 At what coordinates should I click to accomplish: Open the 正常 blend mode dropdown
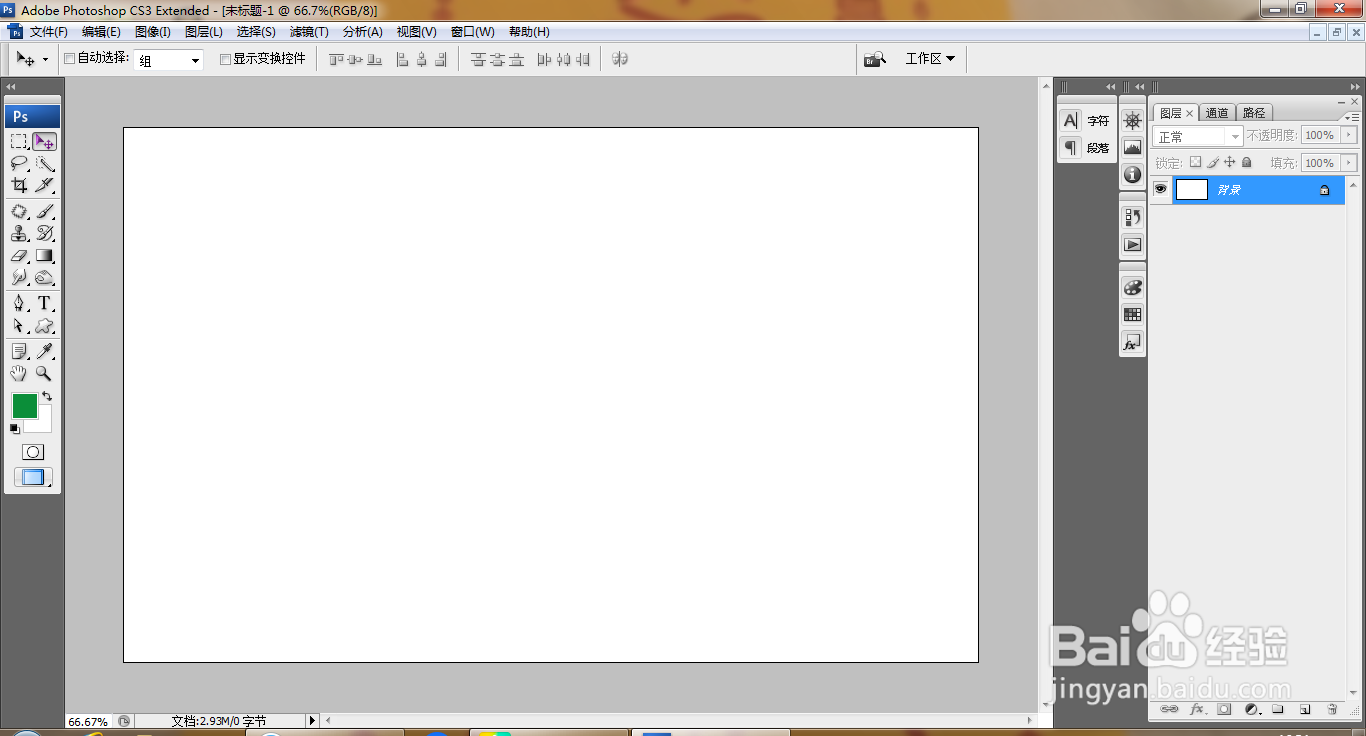tap(1198, 136)
